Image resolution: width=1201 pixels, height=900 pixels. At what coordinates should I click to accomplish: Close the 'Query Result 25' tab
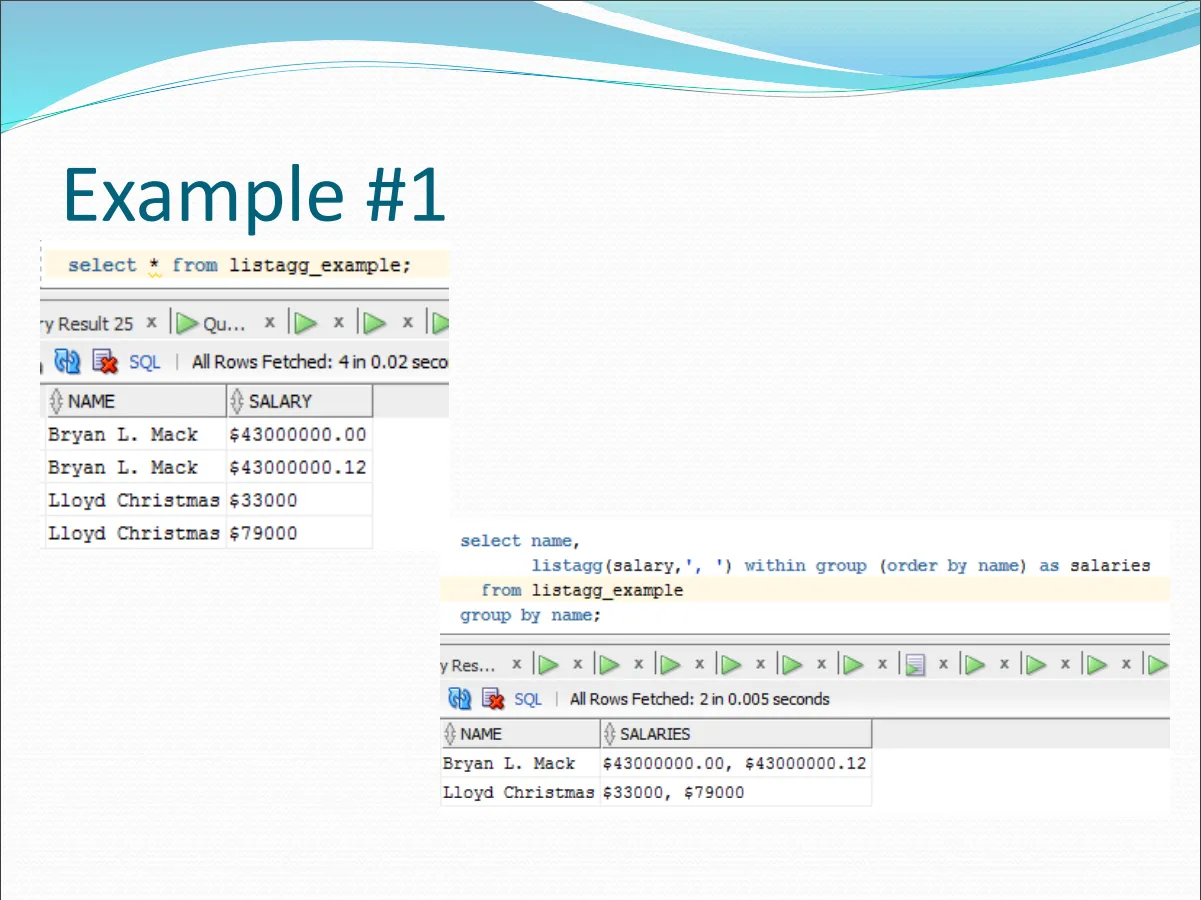tap(151, 322)
